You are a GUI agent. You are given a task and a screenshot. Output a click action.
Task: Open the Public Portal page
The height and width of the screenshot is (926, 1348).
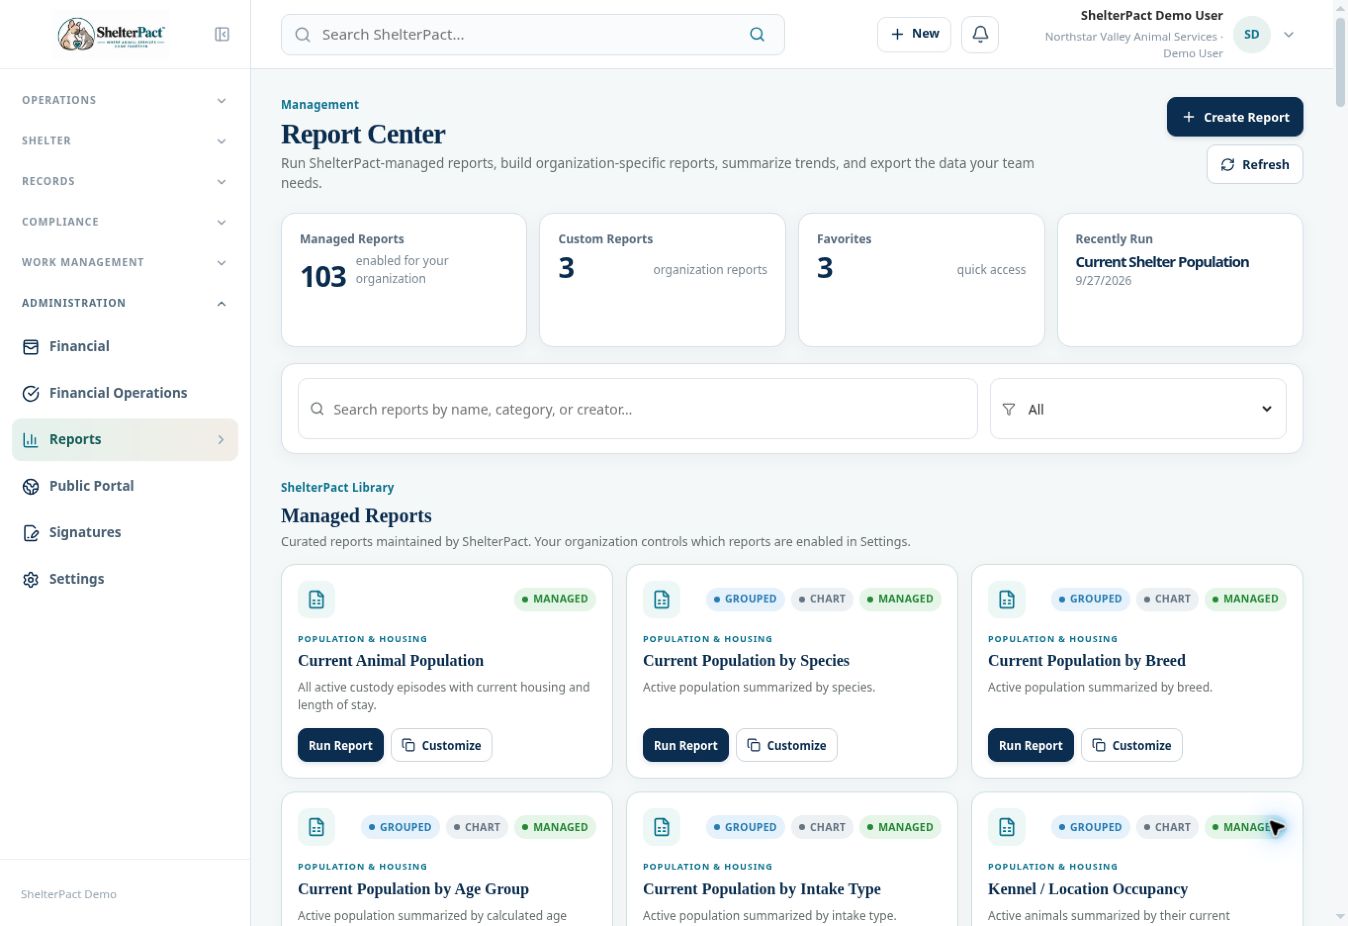tap(125, 487)
